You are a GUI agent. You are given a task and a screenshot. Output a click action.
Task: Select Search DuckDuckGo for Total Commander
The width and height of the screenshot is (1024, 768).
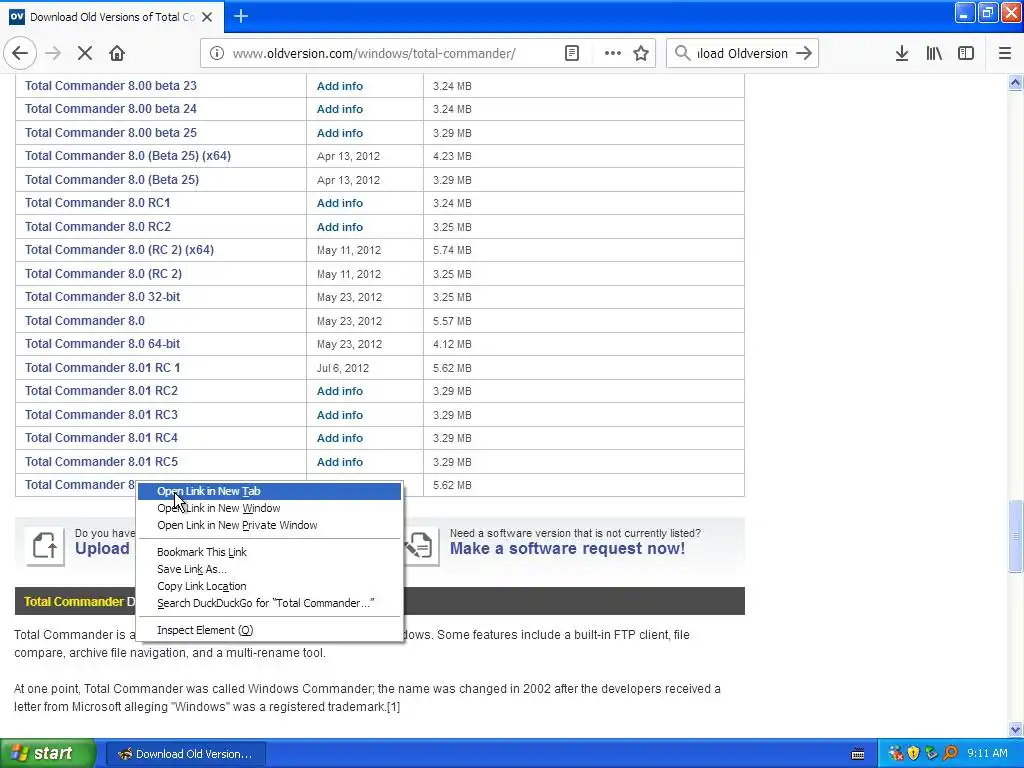[x=269, y=603]
